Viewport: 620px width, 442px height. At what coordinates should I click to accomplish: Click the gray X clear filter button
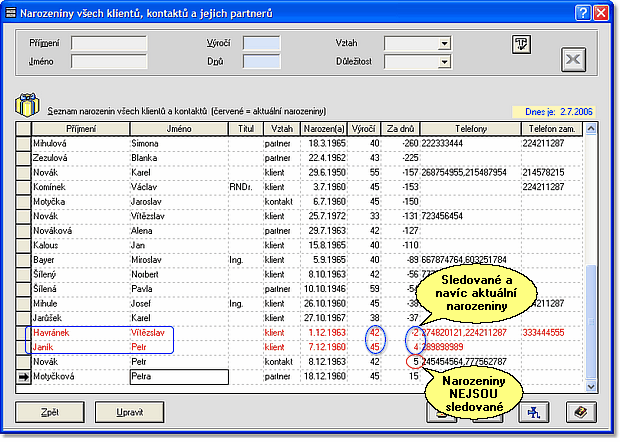(x=573, y=59)
